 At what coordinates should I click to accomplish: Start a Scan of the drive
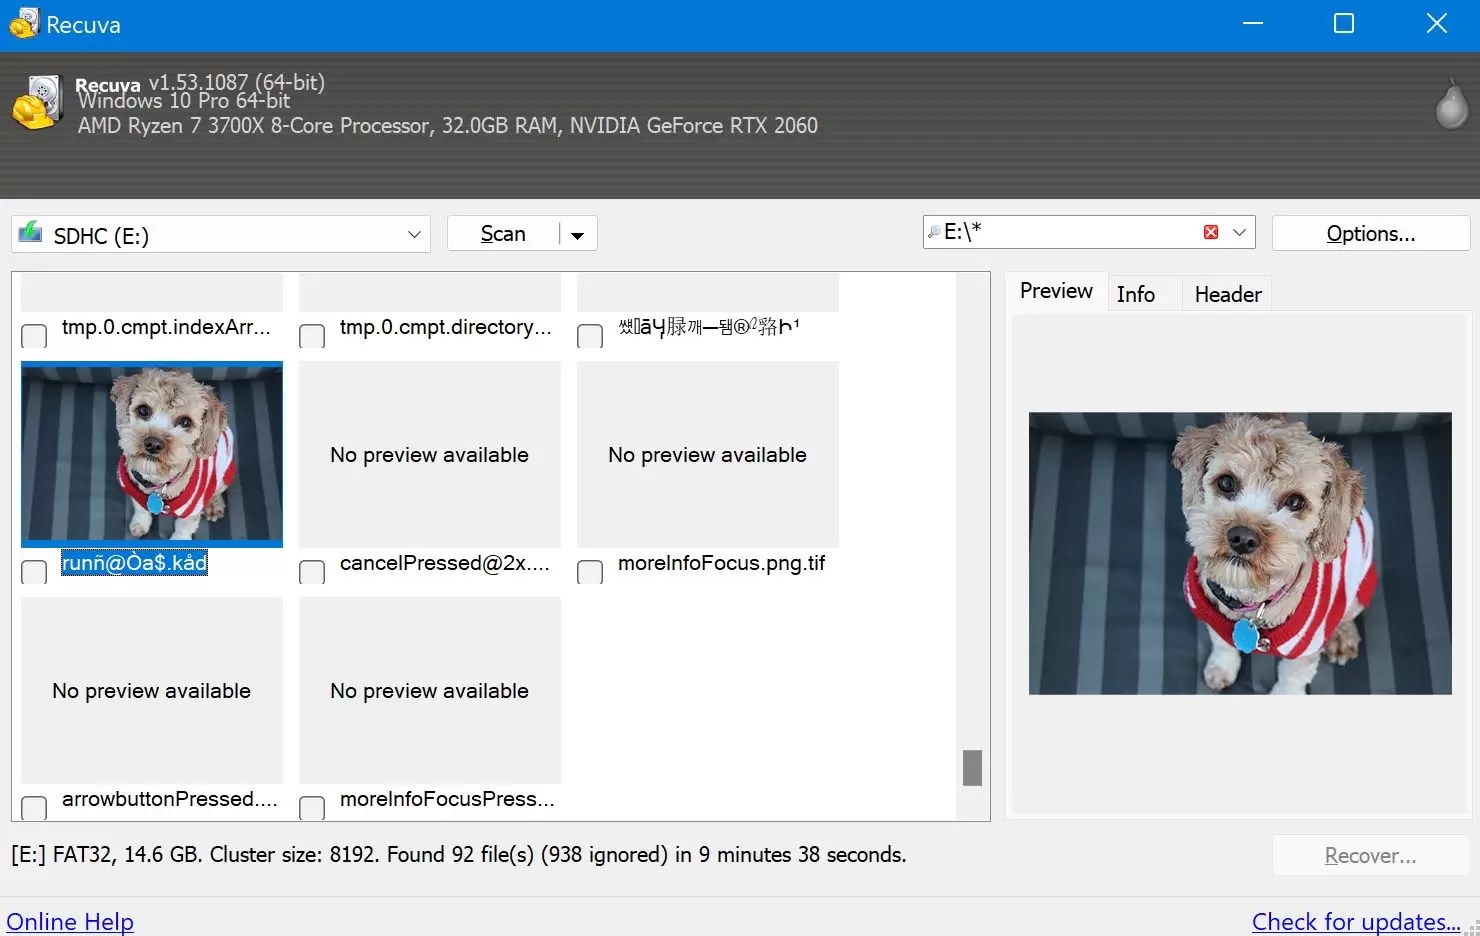pyautogui.click(x=503, y=233)
